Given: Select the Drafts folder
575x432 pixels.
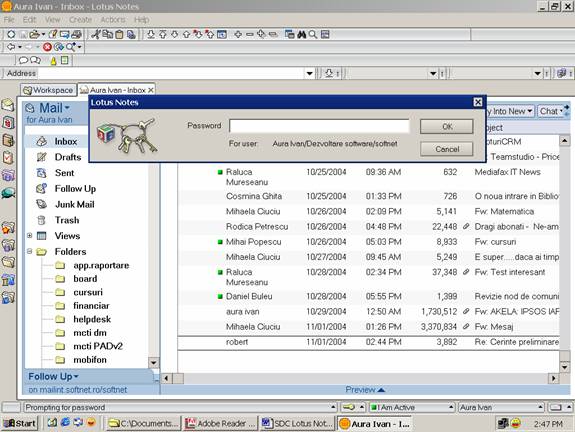Looking at the screenshot, I should coord(68,157).
